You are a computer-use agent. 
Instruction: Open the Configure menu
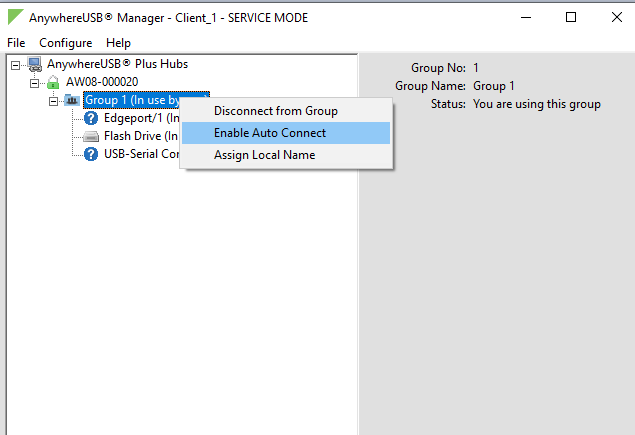(x=65, y=43)
